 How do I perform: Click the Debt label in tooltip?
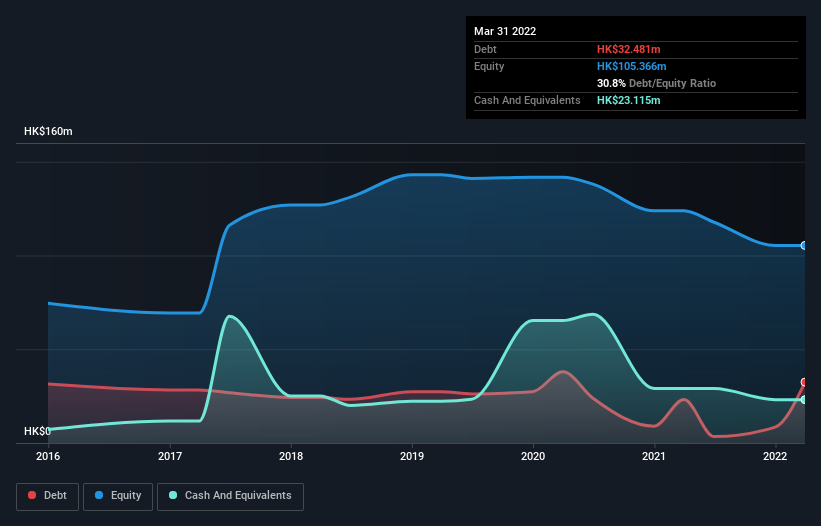point(485,49)
